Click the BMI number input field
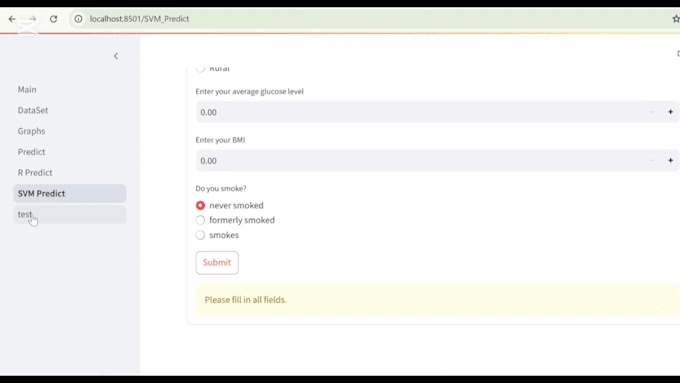 point(418,160)
